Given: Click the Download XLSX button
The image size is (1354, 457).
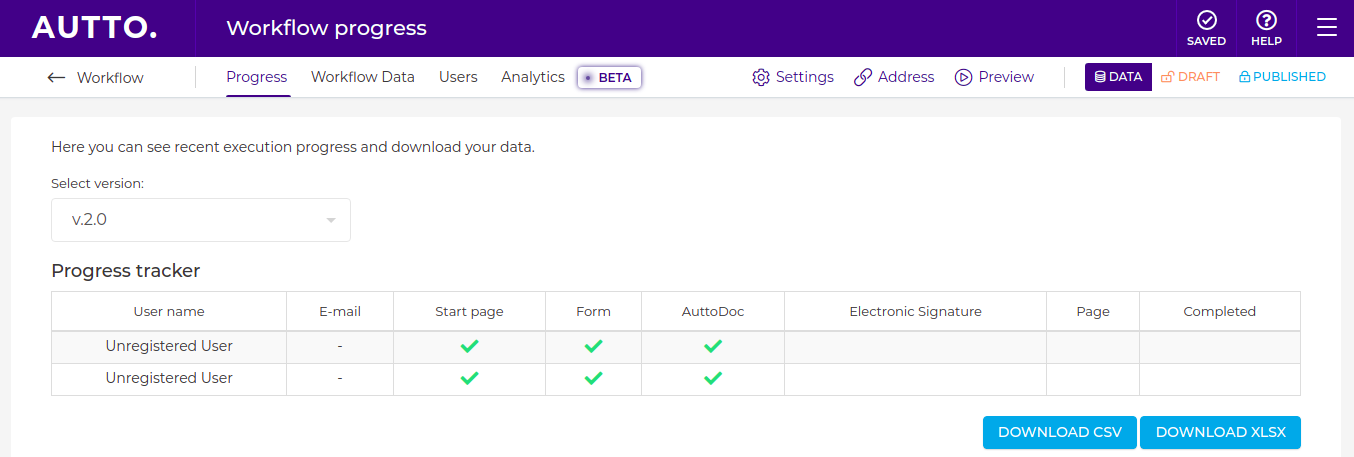Looking at the screenshot, I should pyautogui.click(x=1220, y=432).
